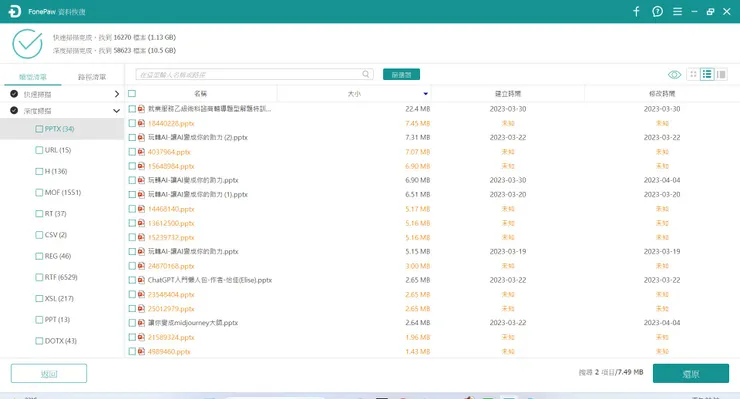The width and height of the screenshot is (740, 399).
Task: Click PowerPoint icon of 4989460.pptx
Action: (x=141, y=351)
